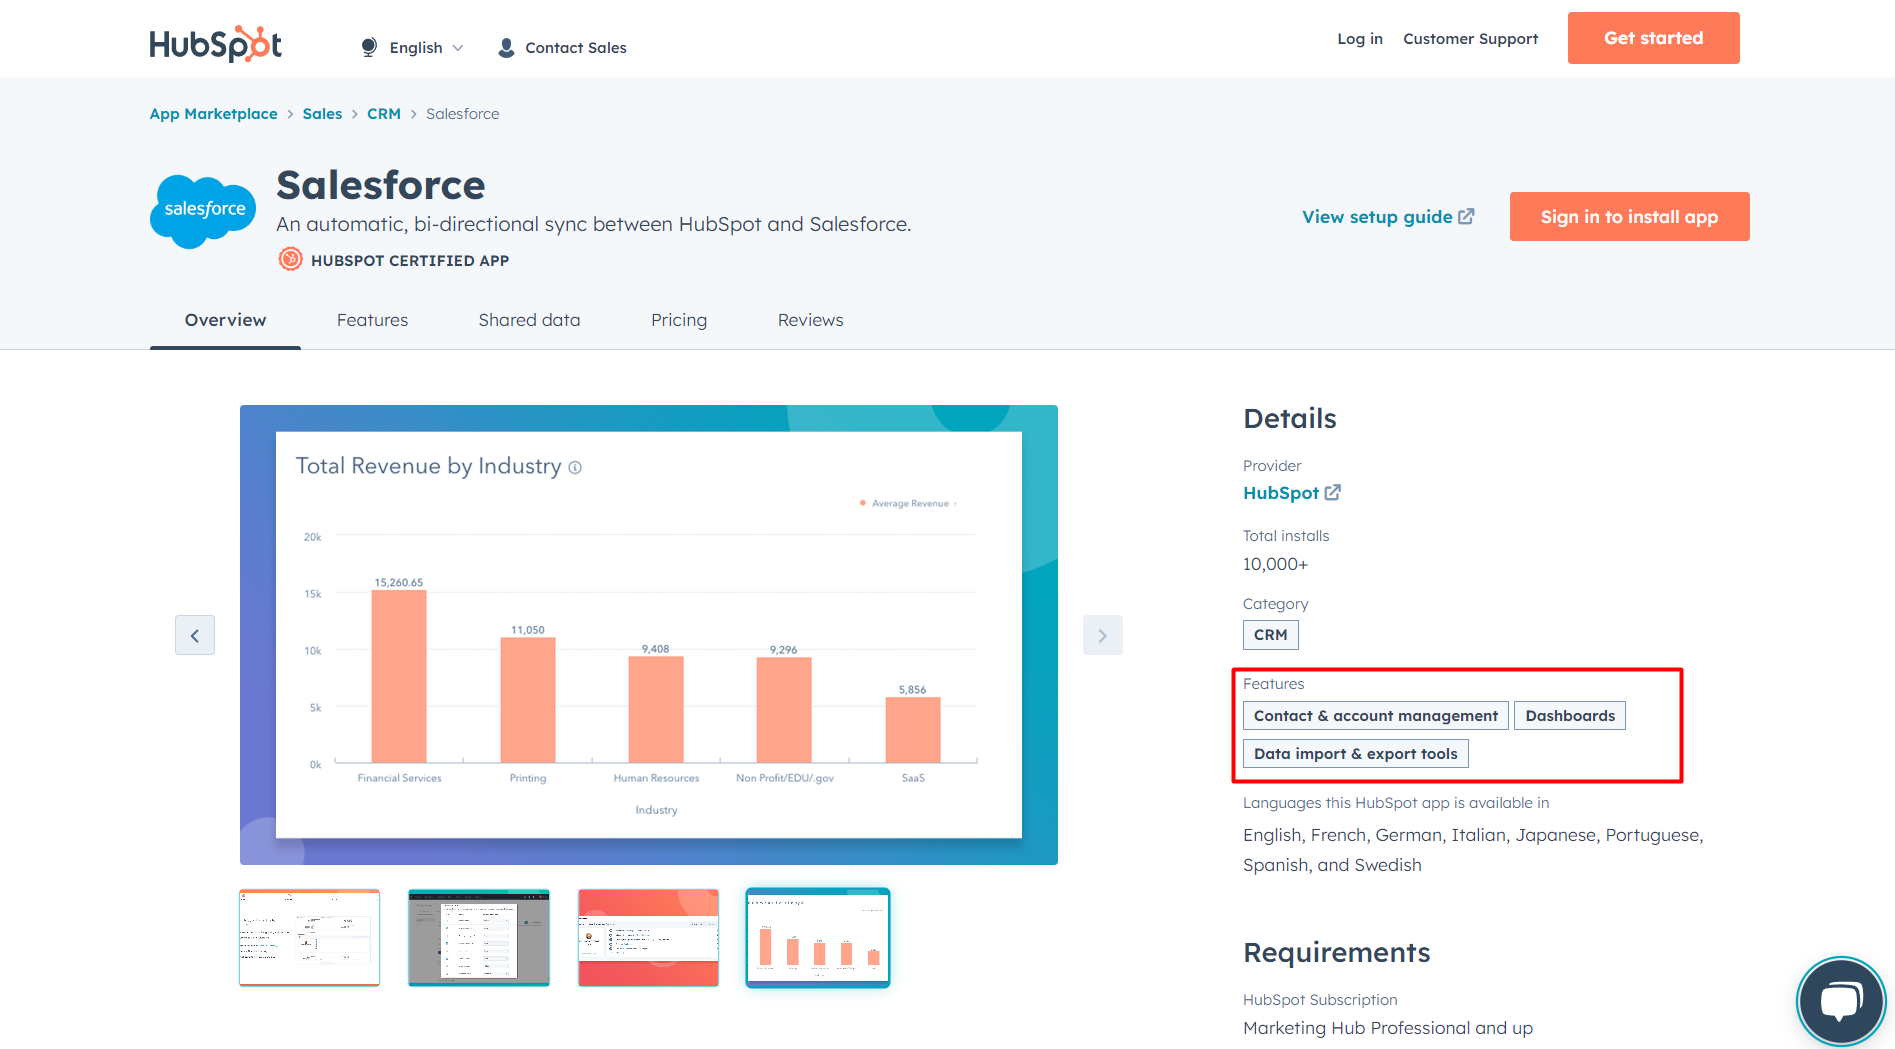Open the View setup guide link
This screenshot has height=1049, width=1895.
coord(1387,217)
